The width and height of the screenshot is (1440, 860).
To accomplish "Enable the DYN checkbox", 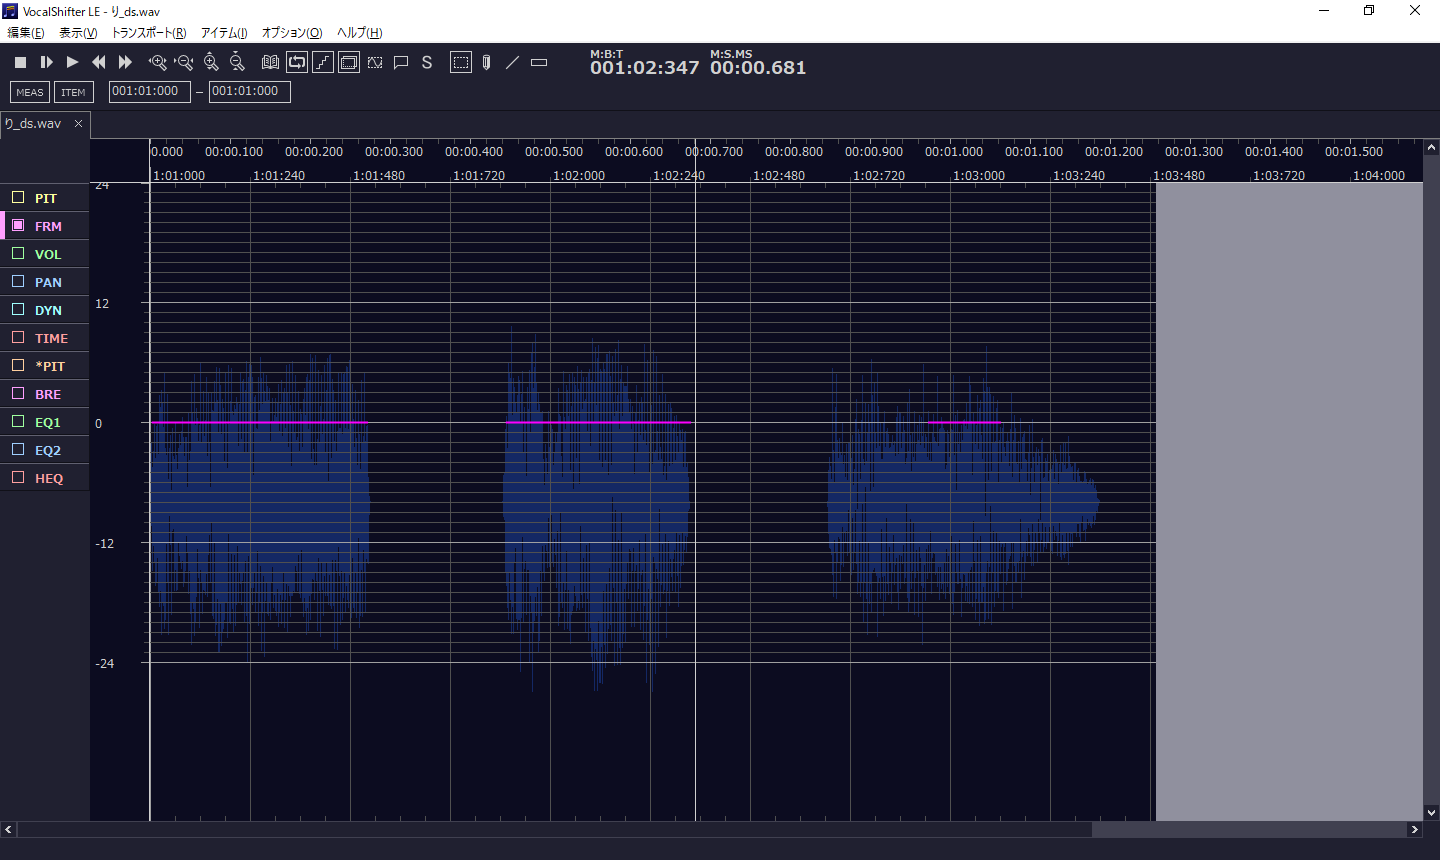I will pyautogui.click(x=18, y=310).
